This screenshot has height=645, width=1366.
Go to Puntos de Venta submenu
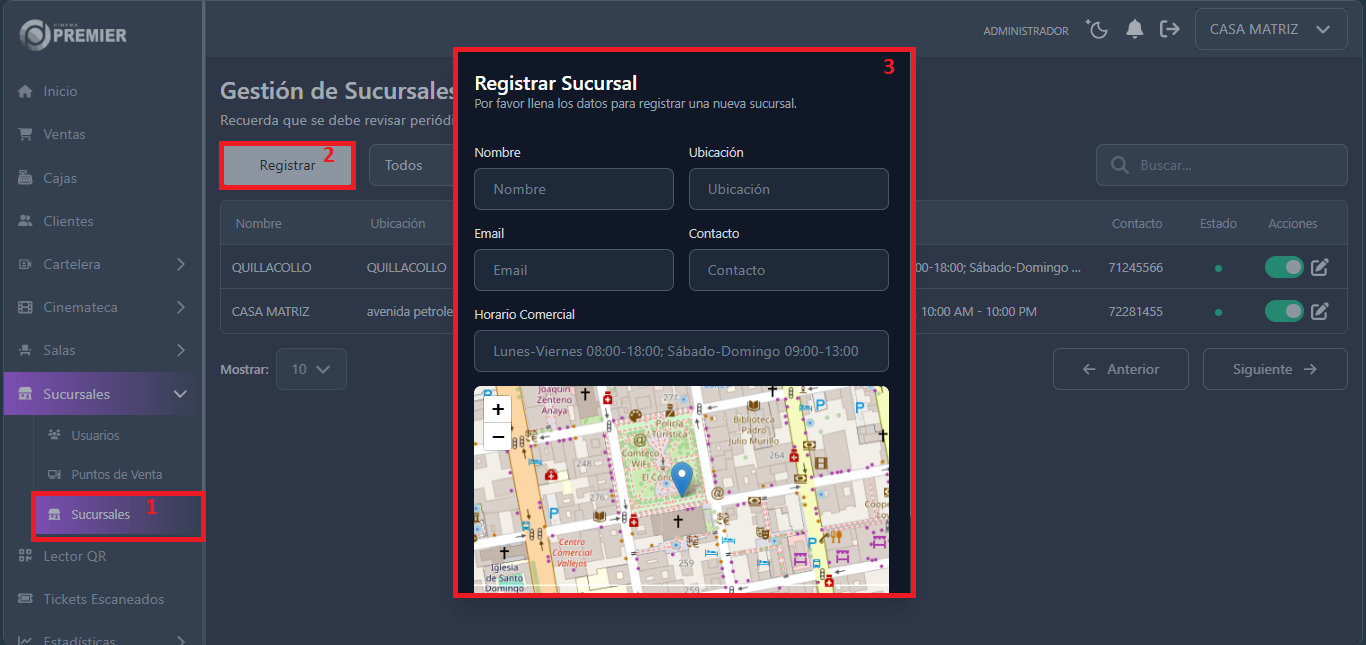pyautogui.click(x=116, y=474)
